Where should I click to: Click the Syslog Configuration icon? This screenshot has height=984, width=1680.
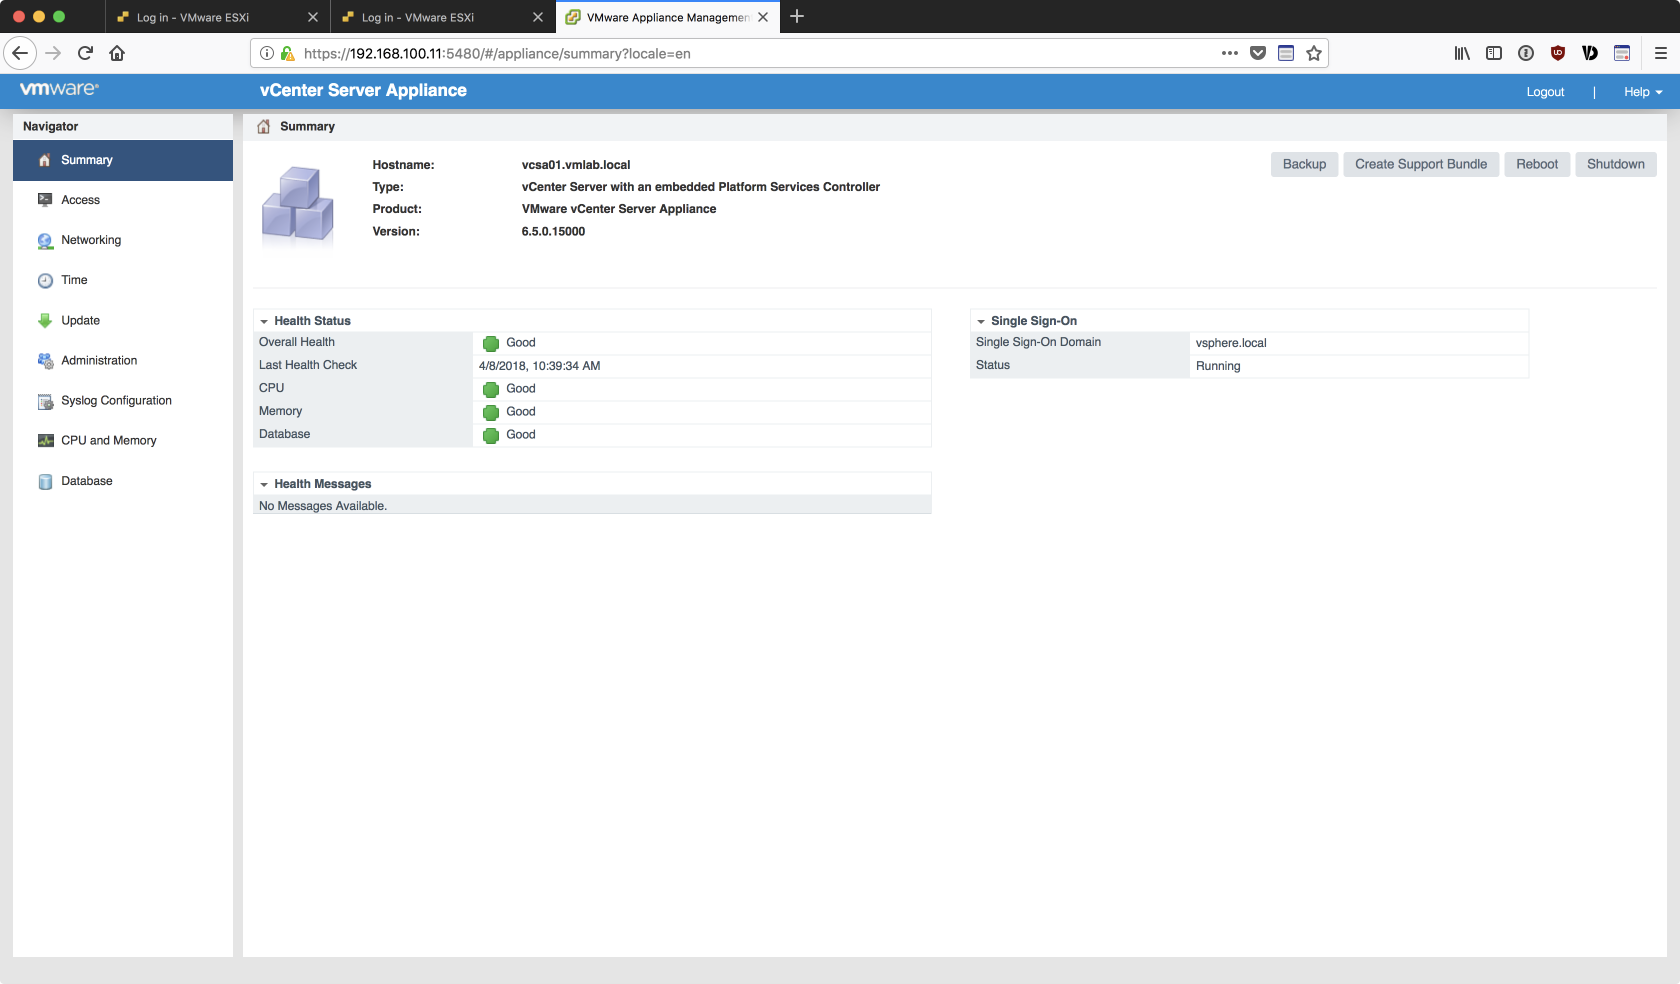point(45,401)
